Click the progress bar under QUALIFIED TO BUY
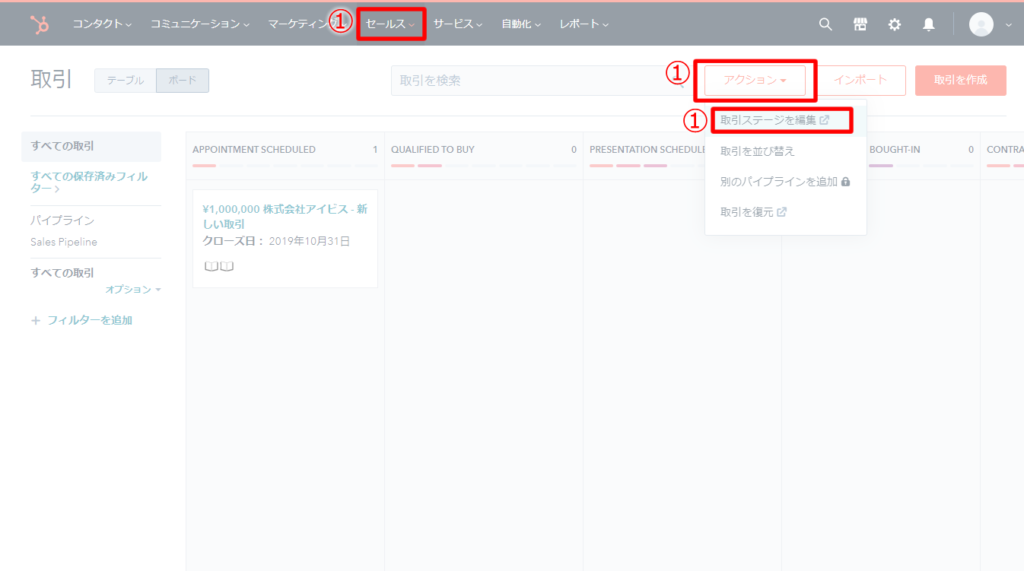This screenshot has width=1024, height=571. click(x=483, y=166)
